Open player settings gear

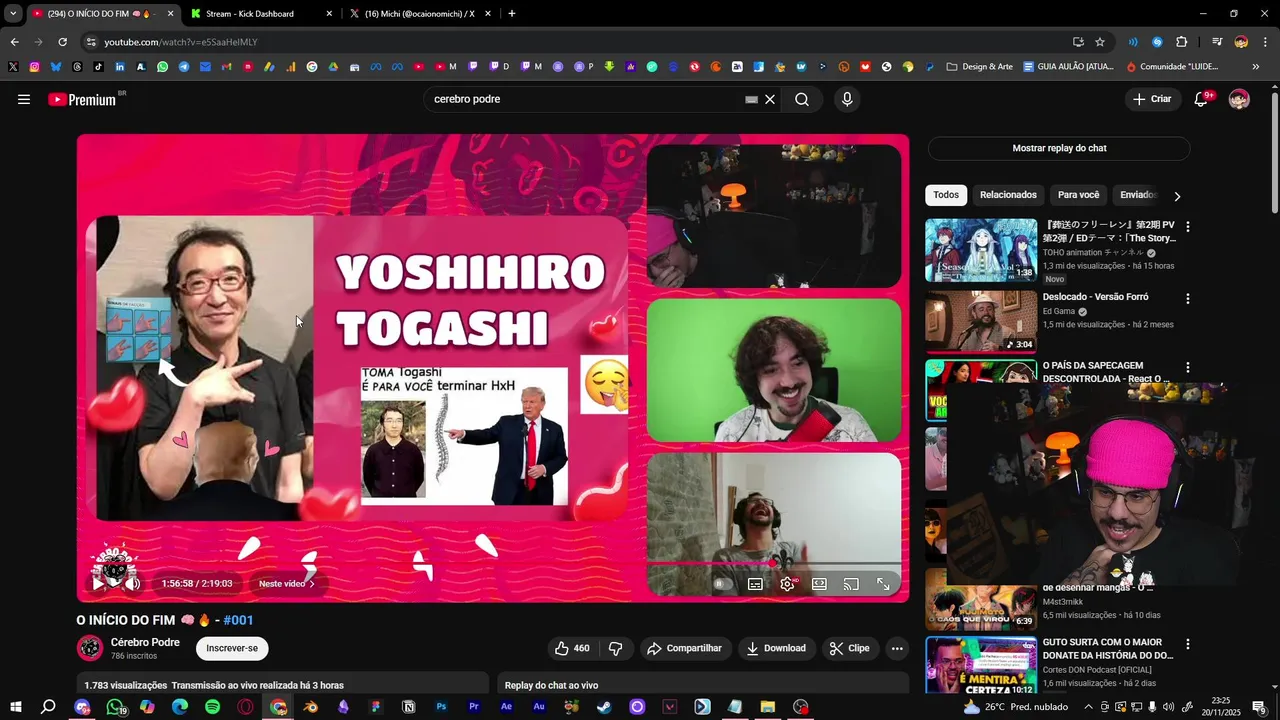787,584
